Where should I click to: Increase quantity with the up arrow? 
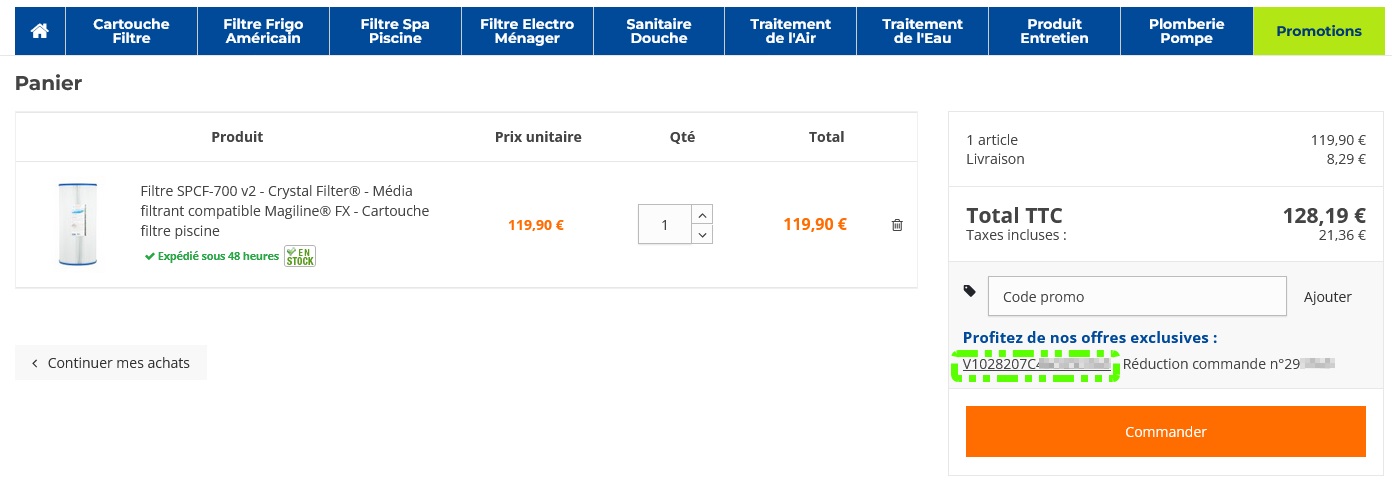pos(702,214)
